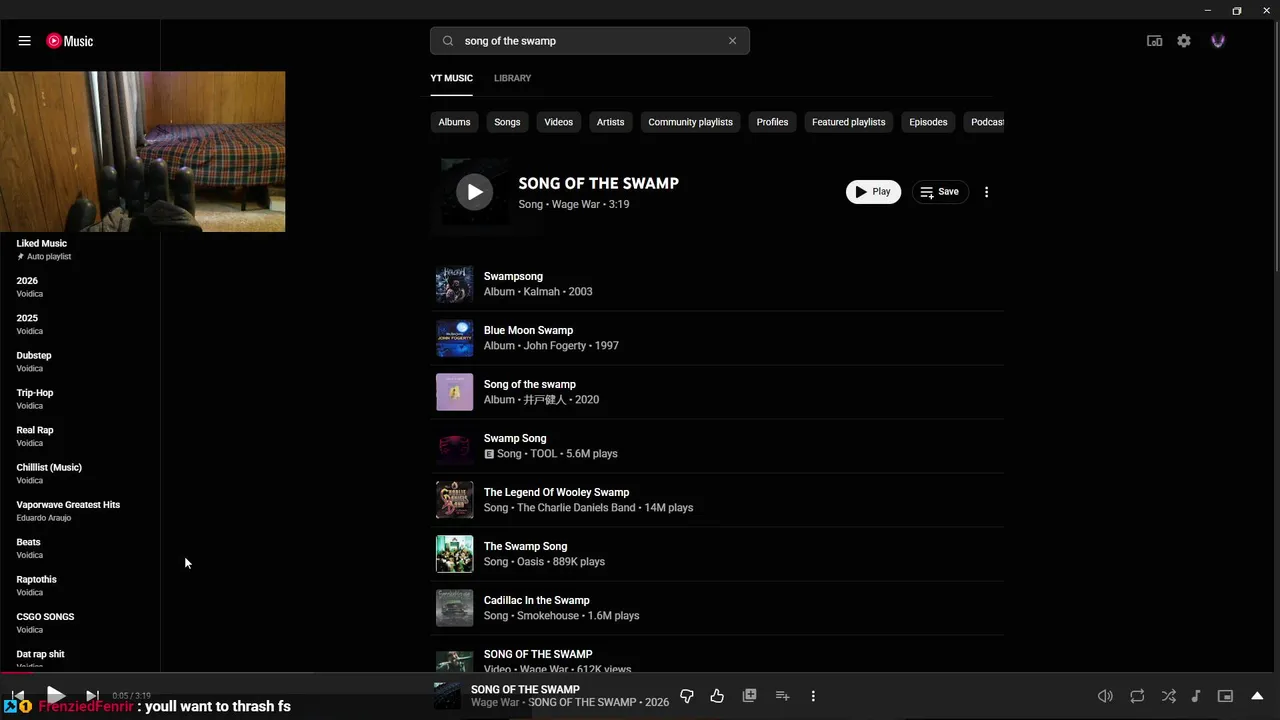Click the now-playing album art in player bar
This screenshot has height=720, width=1280.
point(447,696)
